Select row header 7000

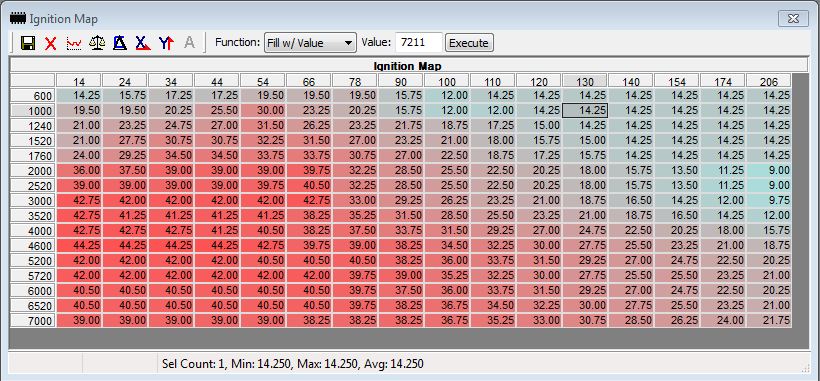pos(33,321)
